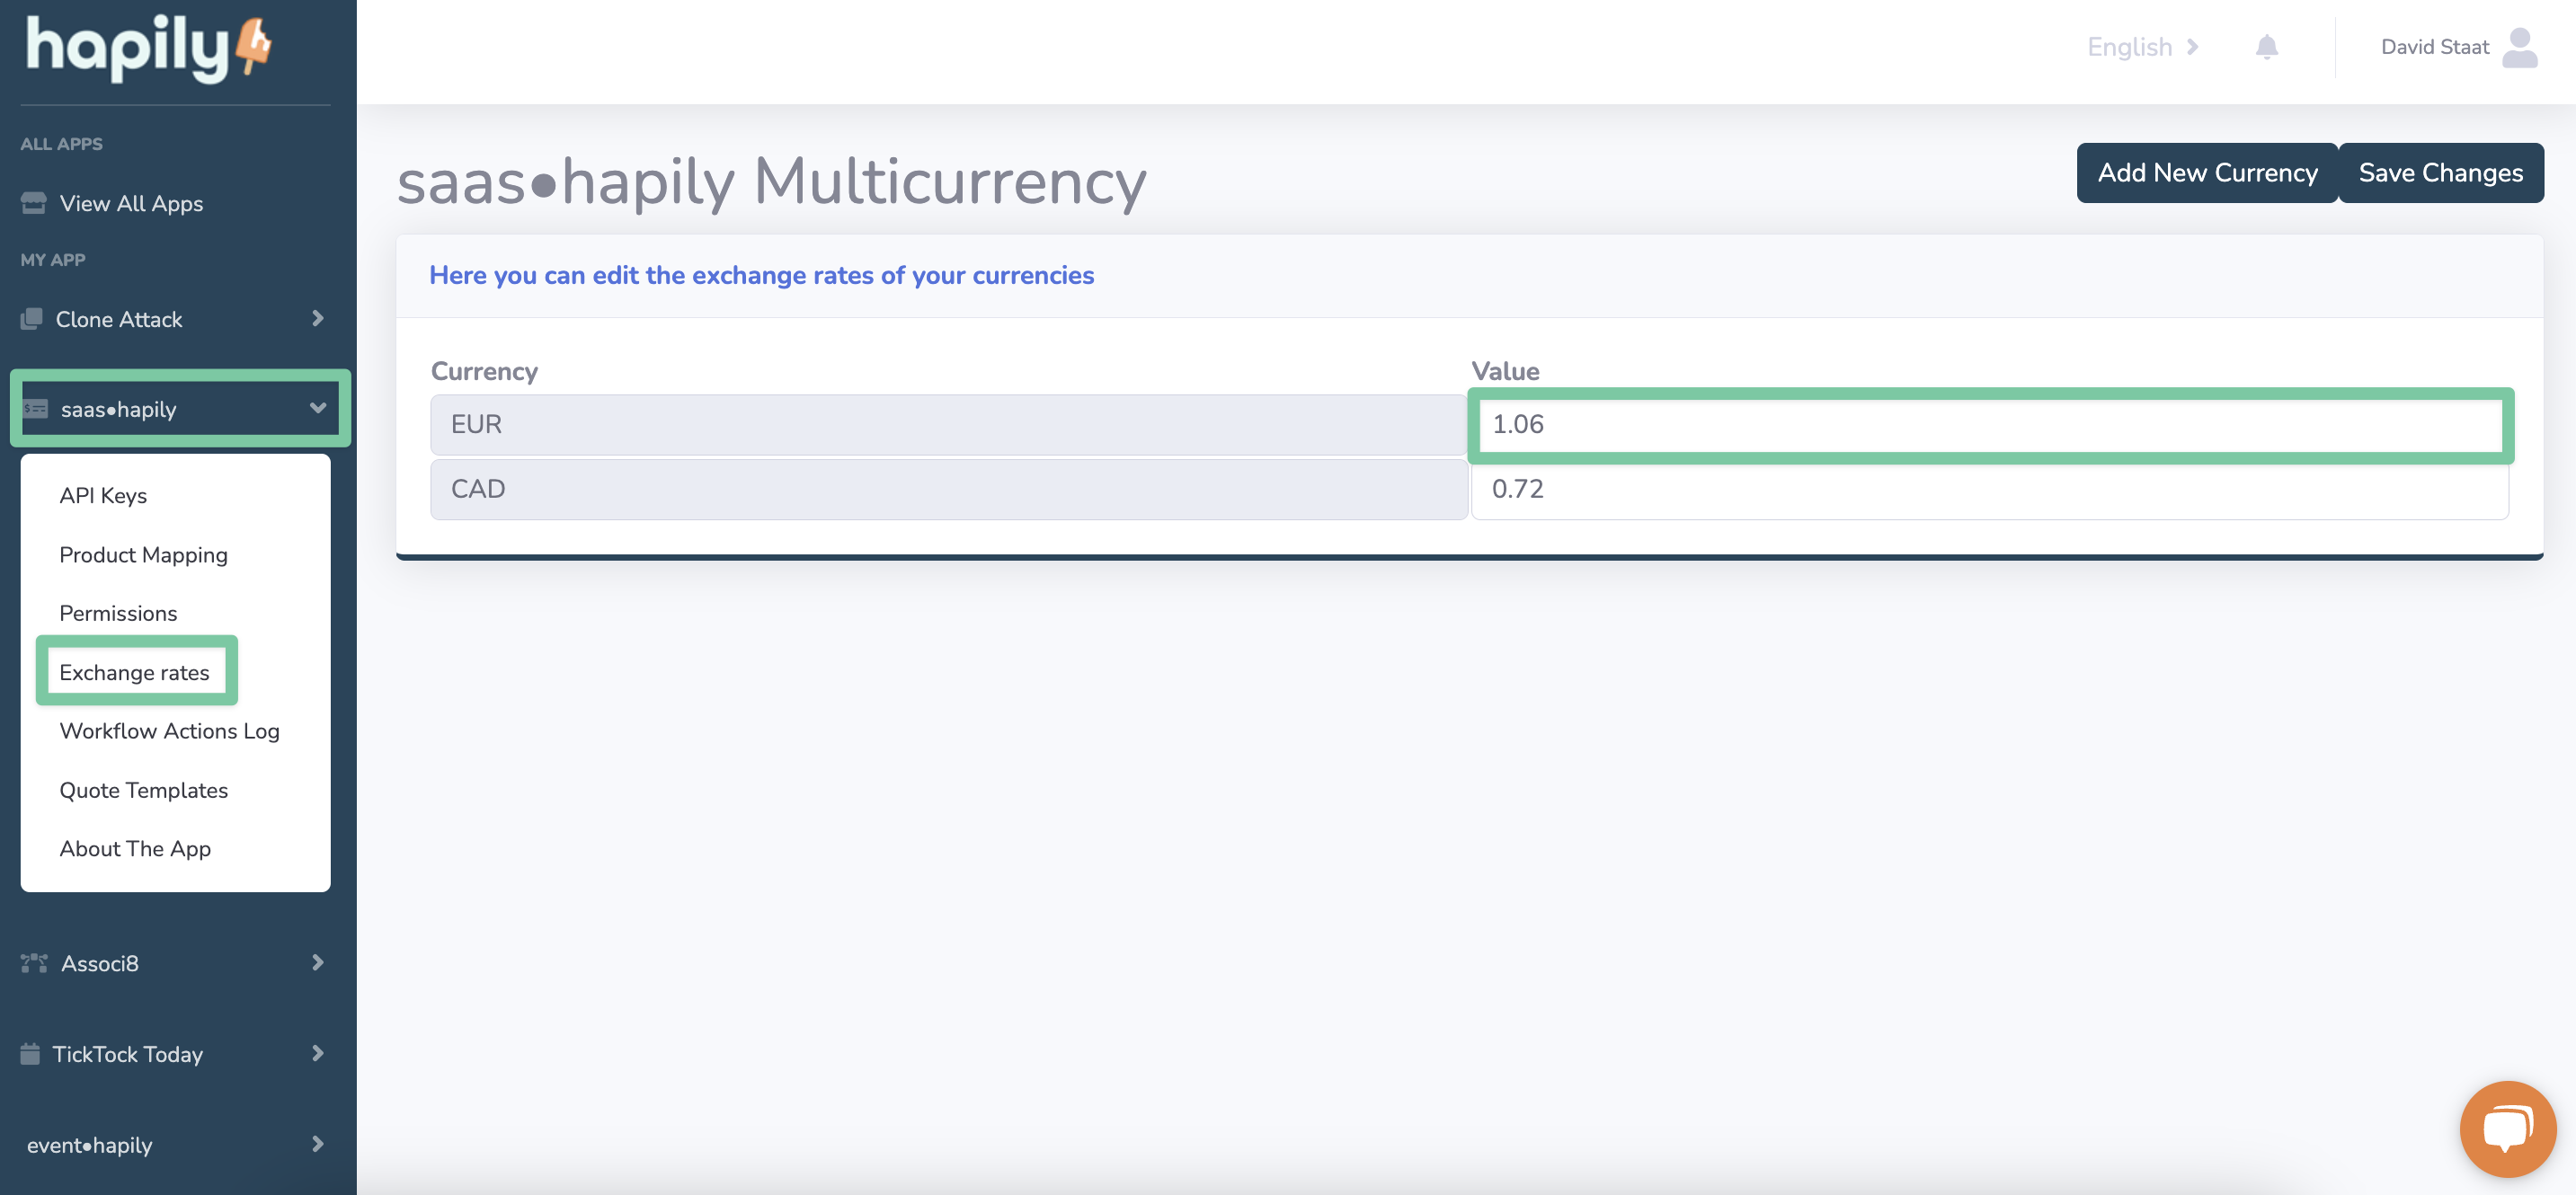The height and width of the screenshot is (1195, 2576).
Task: Expand the event•hapily menu chevron
Action: 317,1144
